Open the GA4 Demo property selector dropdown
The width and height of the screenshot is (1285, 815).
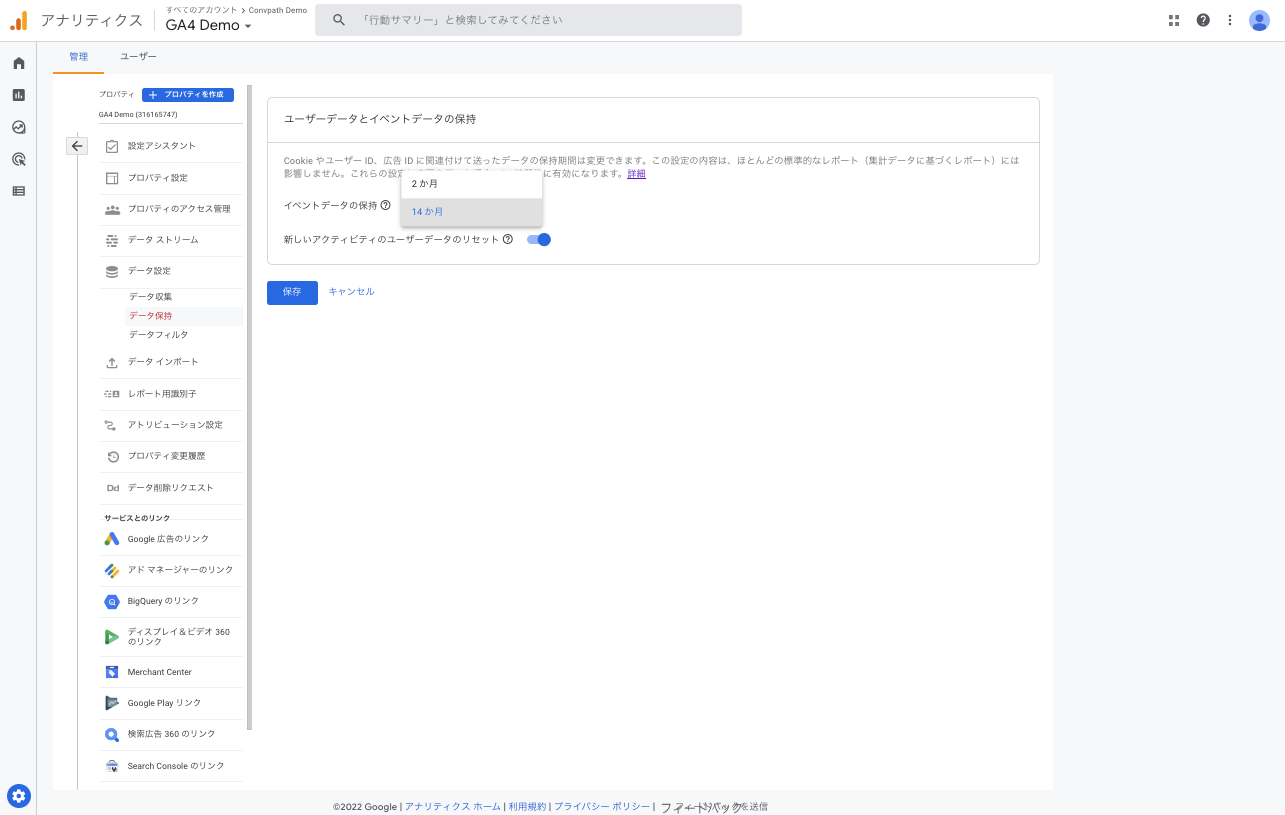coord(207,26)
